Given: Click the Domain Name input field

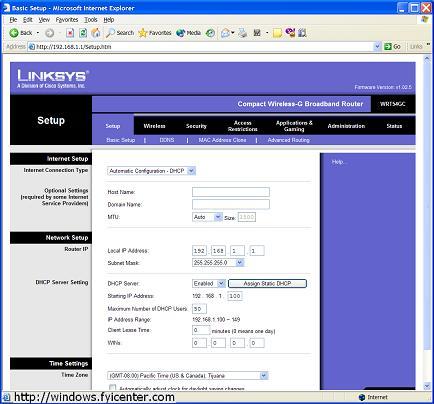Looking at the screenshot, I should (231, 204).
